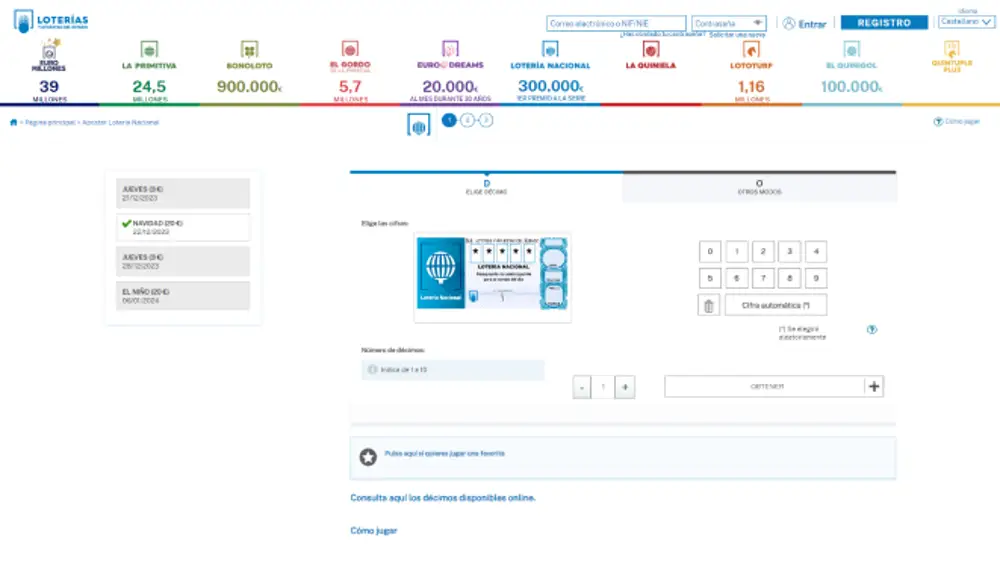Click digit 9 on the keypad
1000x567 pixels.
tap(816, 278)
